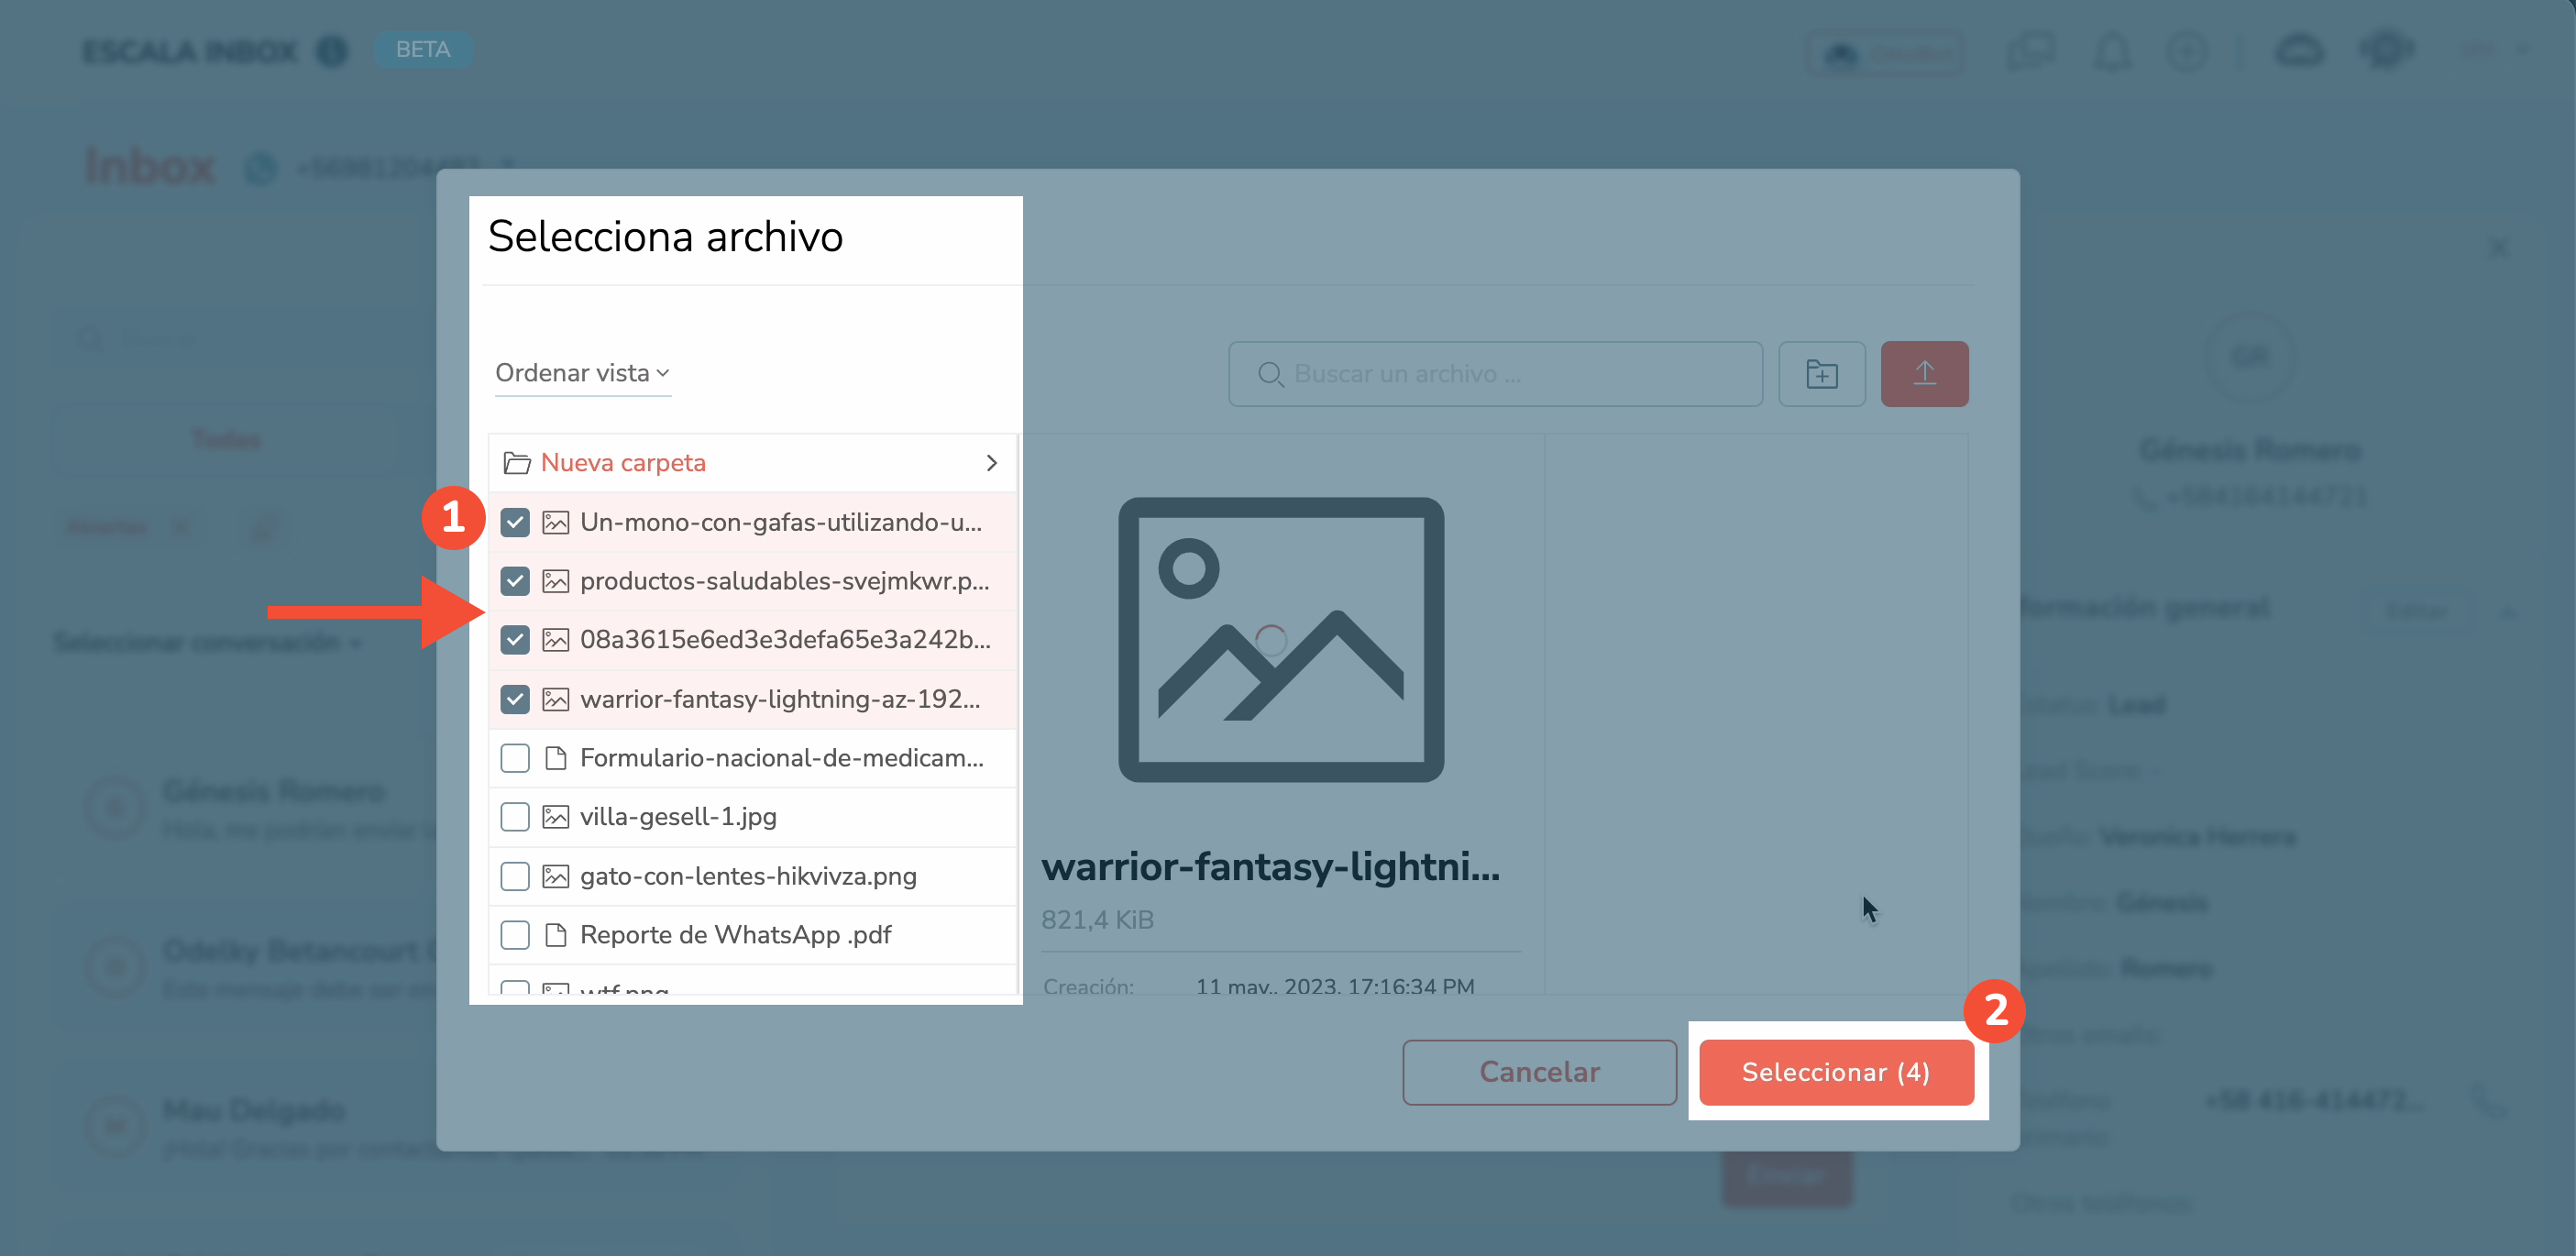This screenshot has width=2576, height=1256.
Task: Check the villa-gesell-1.jpg checkbox
Action: [x=515, y=817]
